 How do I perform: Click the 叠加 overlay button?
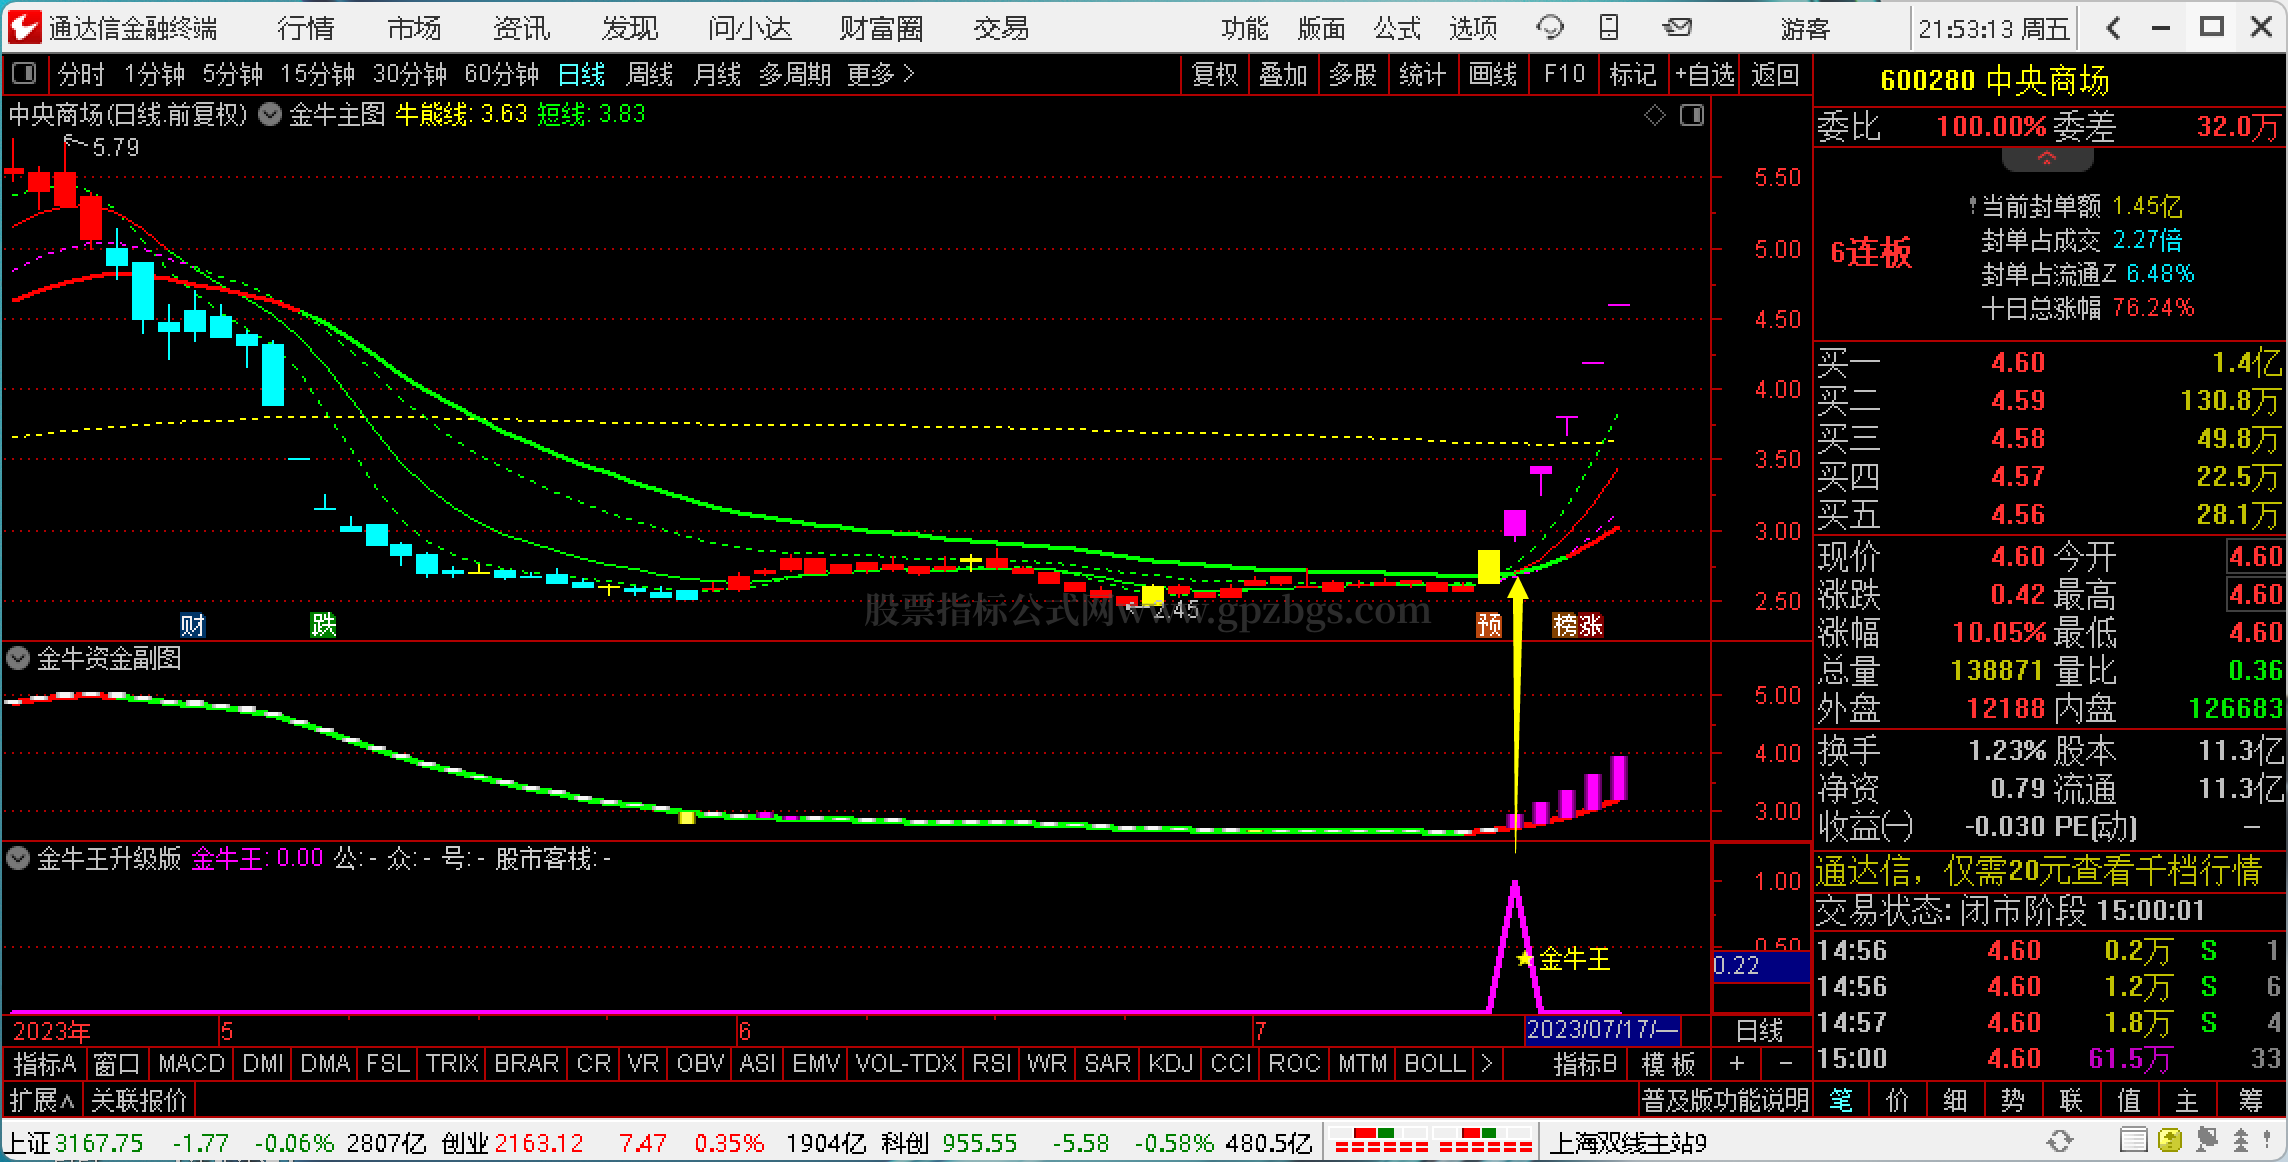click(1283, 74)
